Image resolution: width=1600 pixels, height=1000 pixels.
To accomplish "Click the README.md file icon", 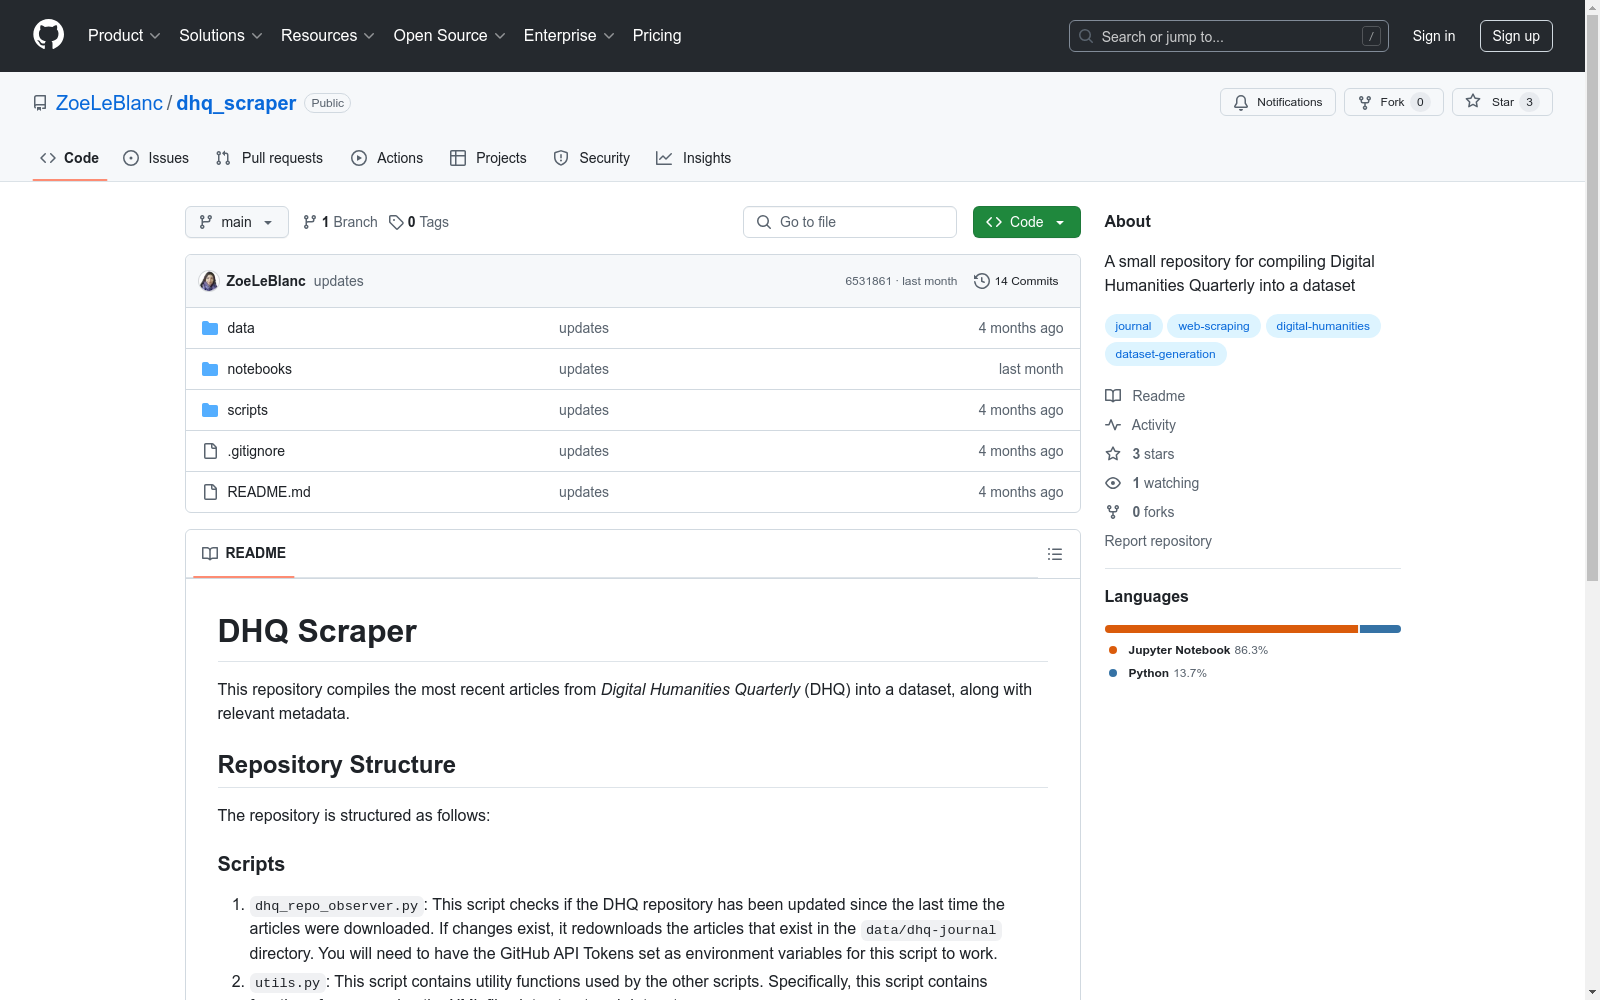I will [210, 492].
